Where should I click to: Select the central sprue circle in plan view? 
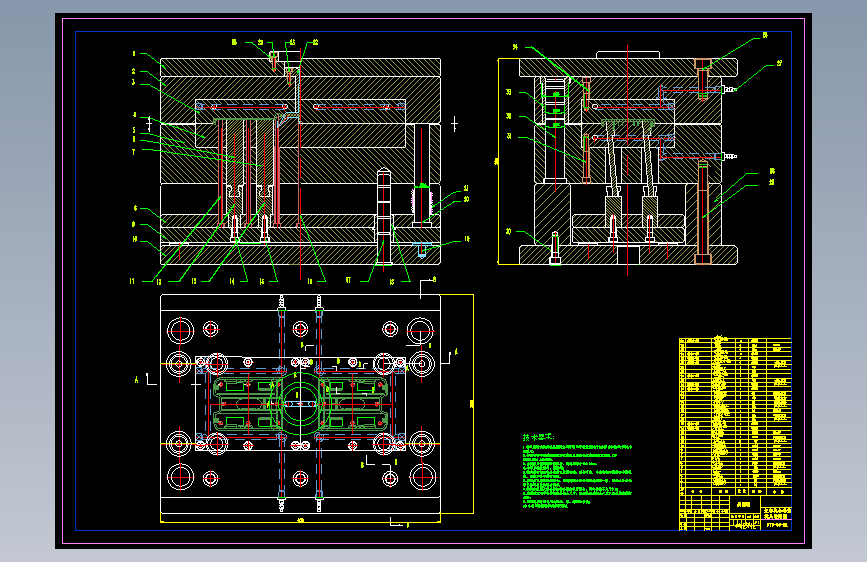300,403
